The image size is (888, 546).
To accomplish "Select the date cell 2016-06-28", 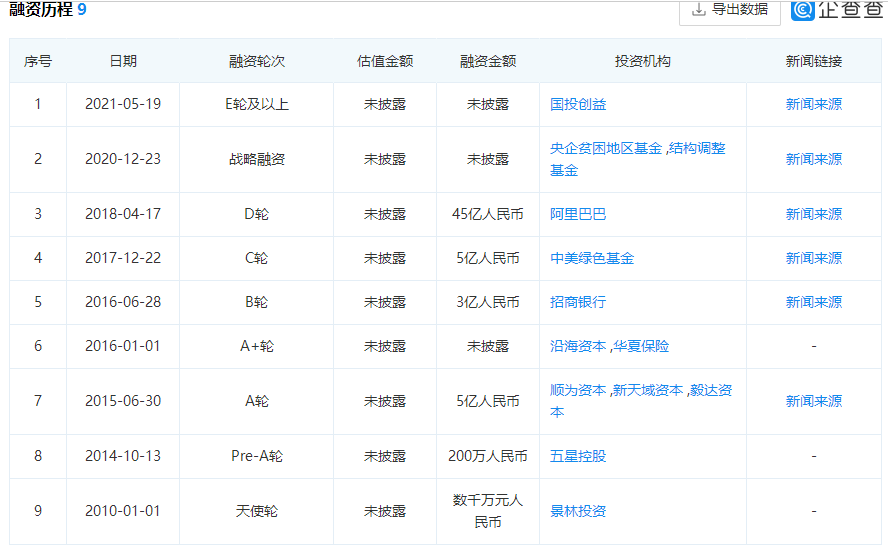I will point(123,302).
